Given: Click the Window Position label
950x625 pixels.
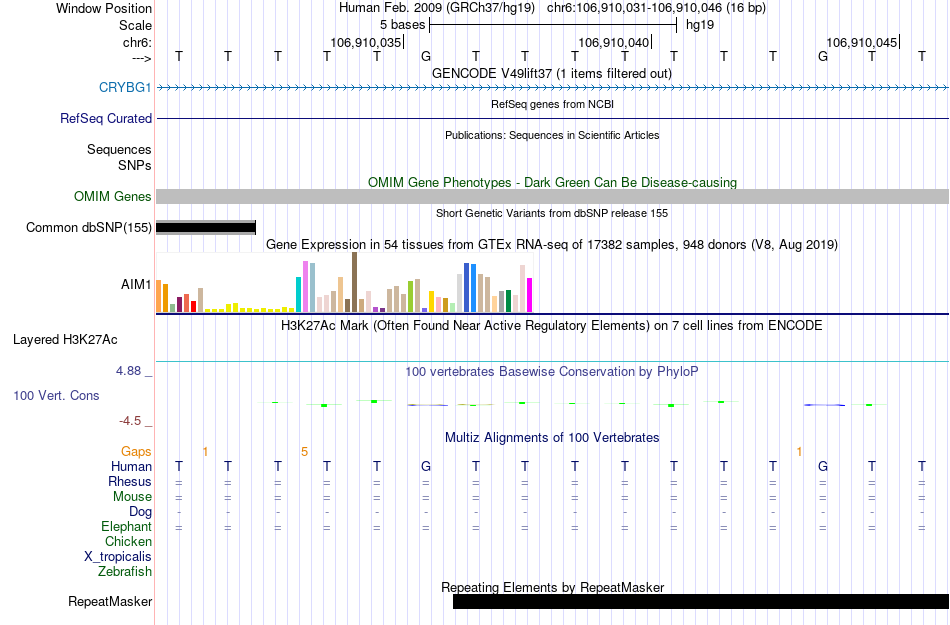Looking at the screenshot, I should pos(104,8).
